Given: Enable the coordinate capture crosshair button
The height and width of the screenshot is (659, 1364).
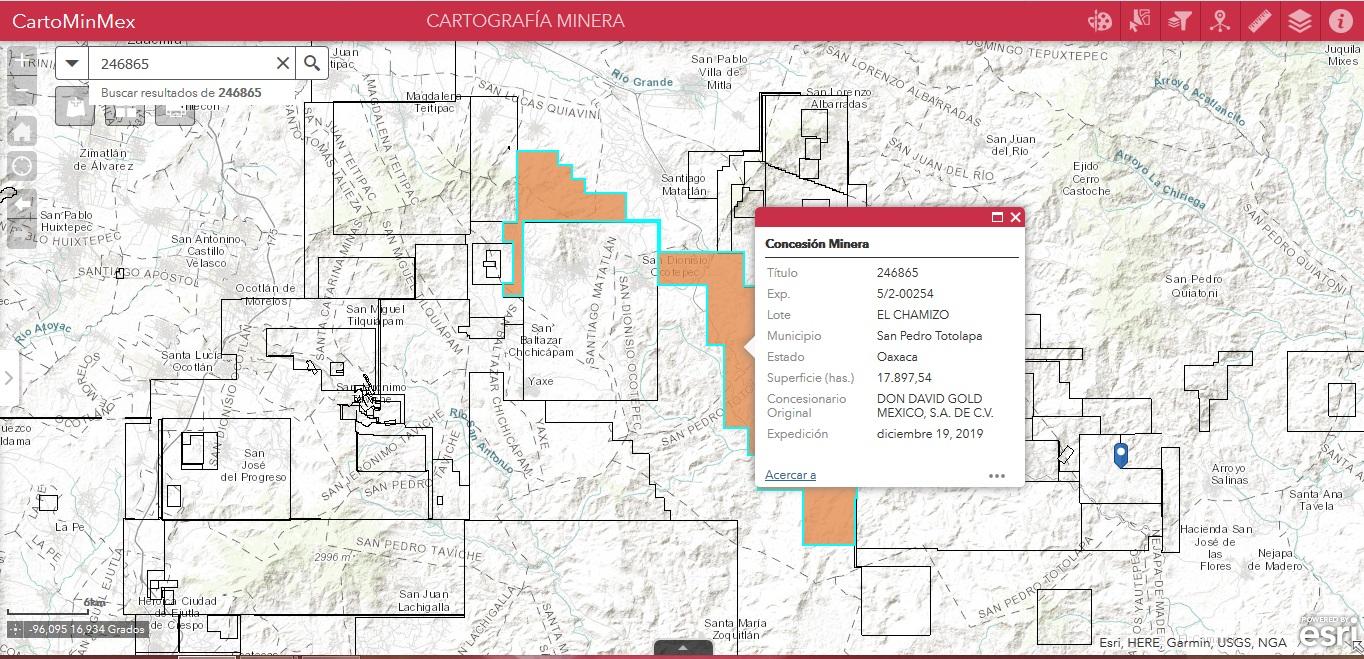Looking at the screenshot, I should tap(15, 629).
